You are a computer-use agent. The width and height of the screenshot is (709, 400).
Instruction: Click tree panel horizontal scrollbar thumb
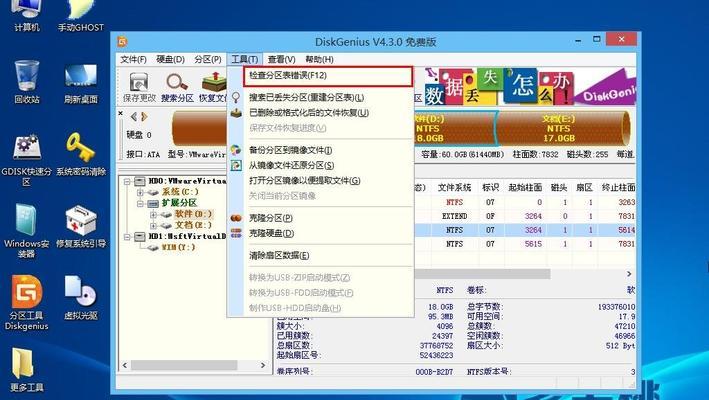point(184,365)
